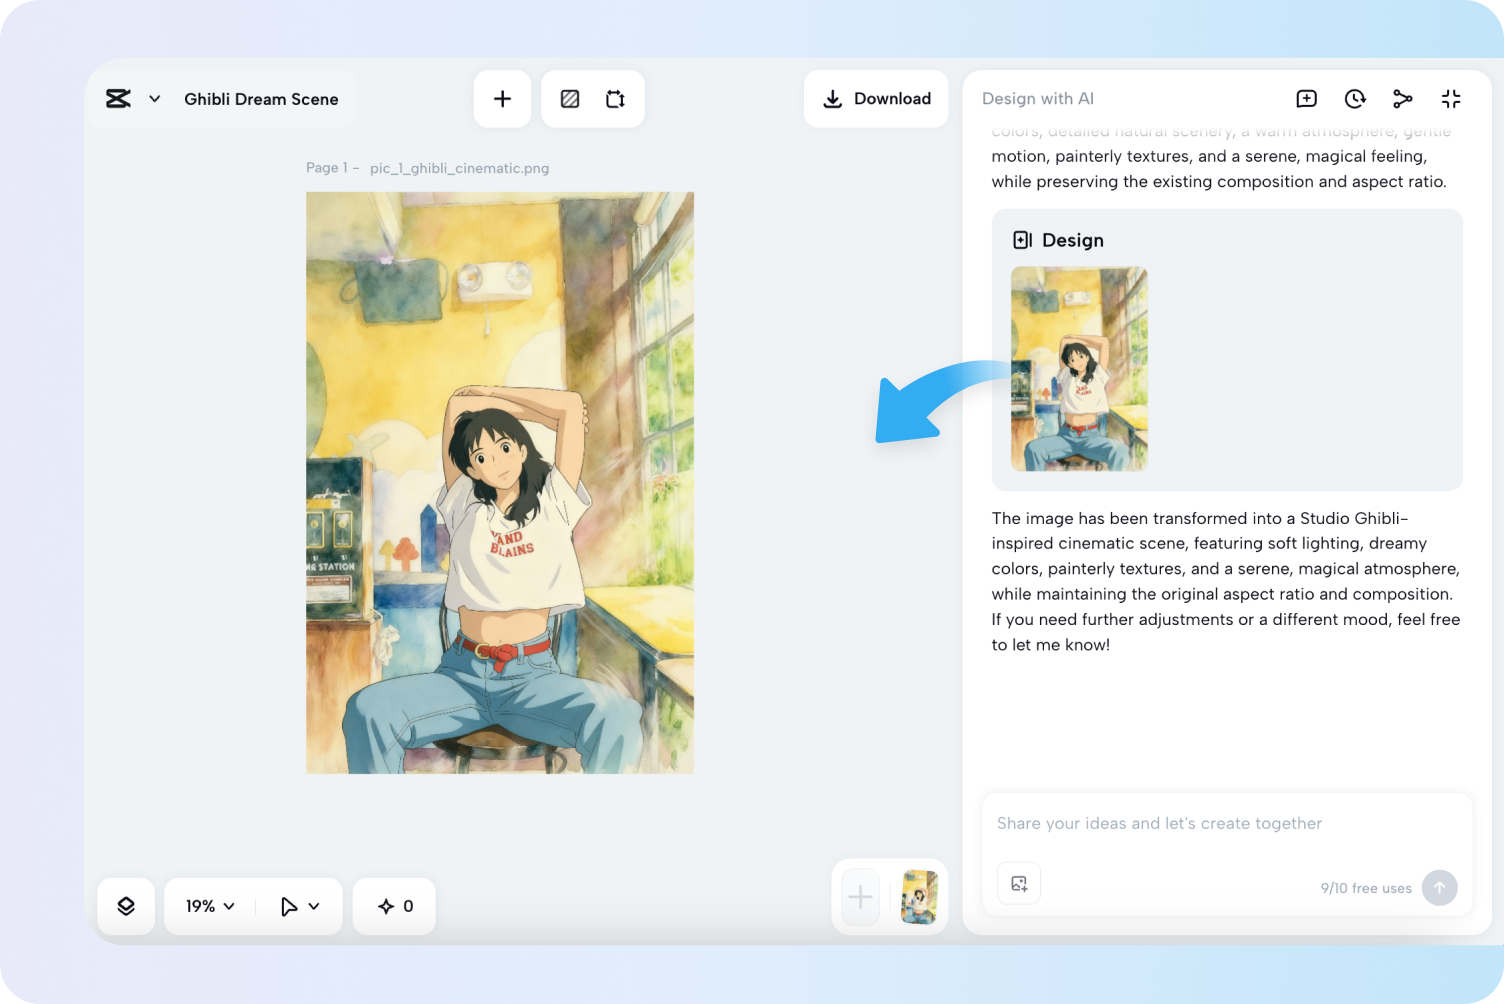The image size is (1504, 1004).
Task: Click the Ghibli Dream Scene project title
Action: tap(261, 99)
